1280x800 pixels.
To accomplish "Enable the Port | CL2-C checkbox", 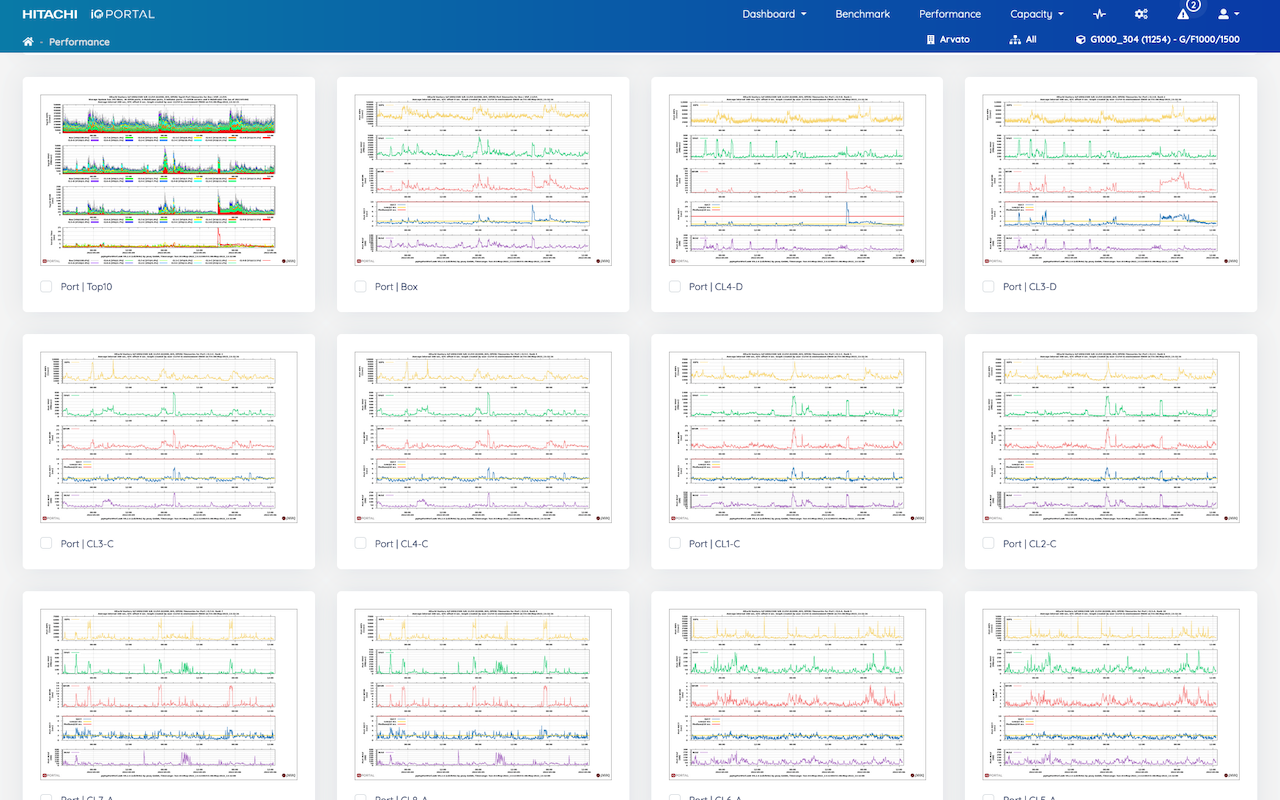I will point(990,543).
